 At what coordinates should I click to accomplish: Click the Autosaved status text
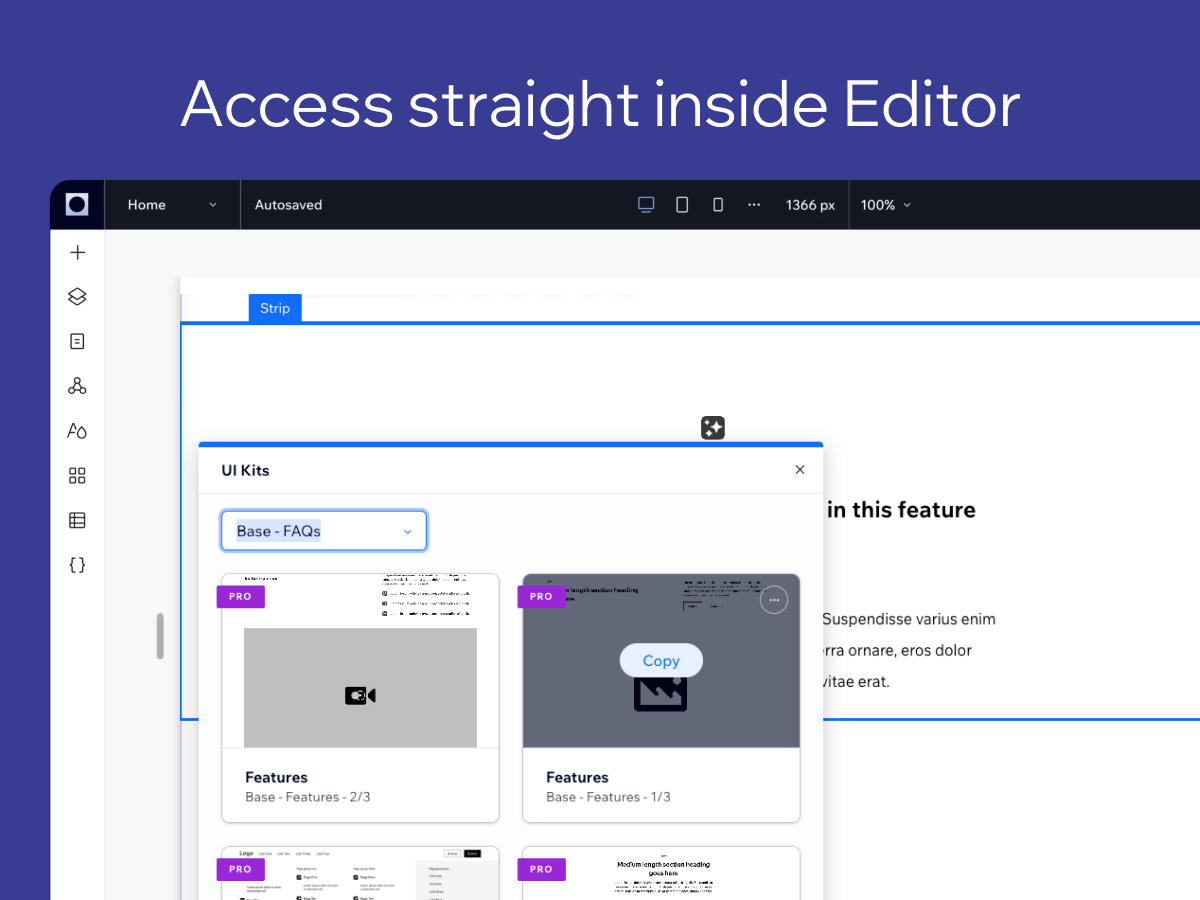289,204
